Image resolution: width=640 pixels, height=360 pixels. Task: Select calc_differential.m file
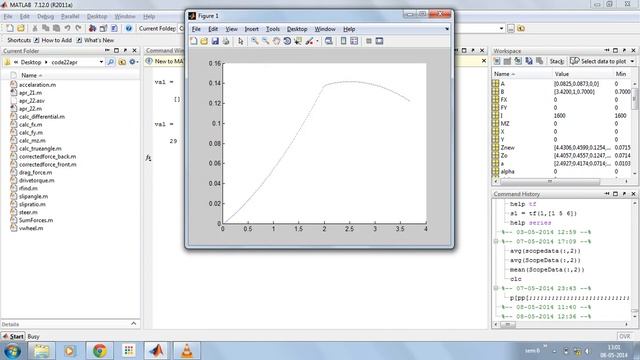[42, 116]
